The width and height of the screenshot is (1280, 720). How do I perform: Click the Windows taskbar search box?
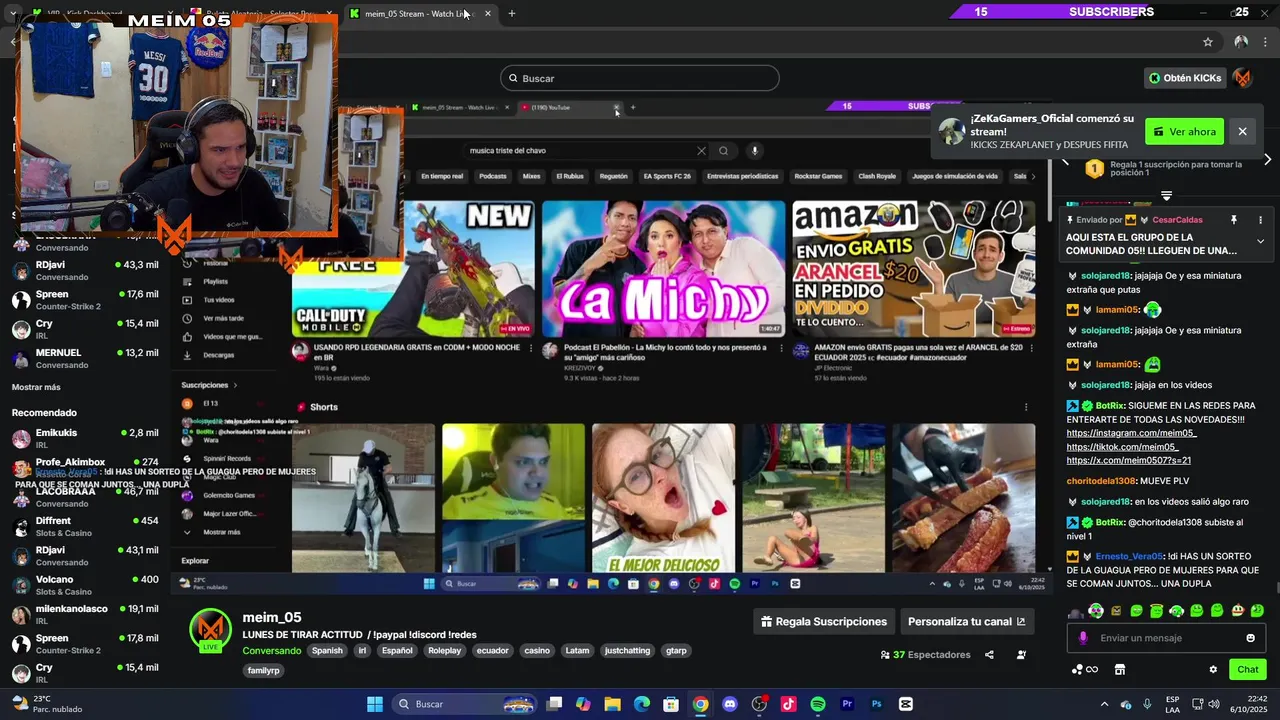(x=466, y=704)
